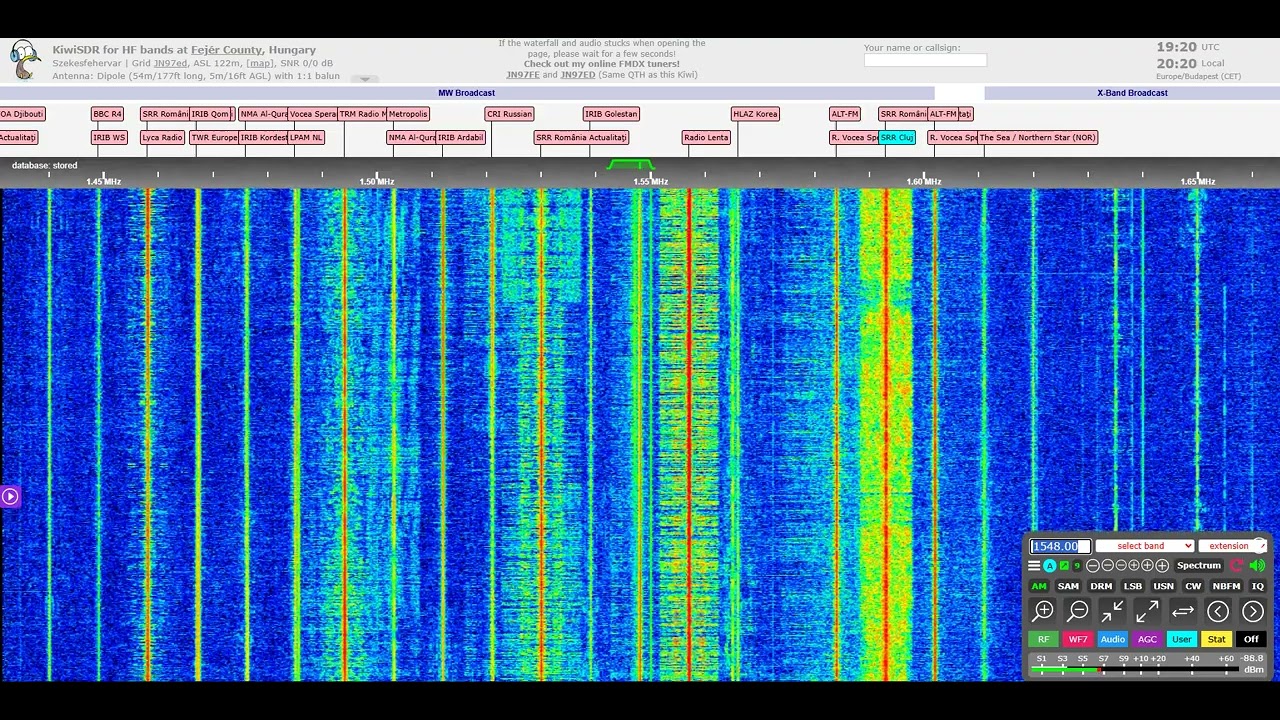Select SAM demodulation mode
1280x720 pixels.
tap(1068, 586)
